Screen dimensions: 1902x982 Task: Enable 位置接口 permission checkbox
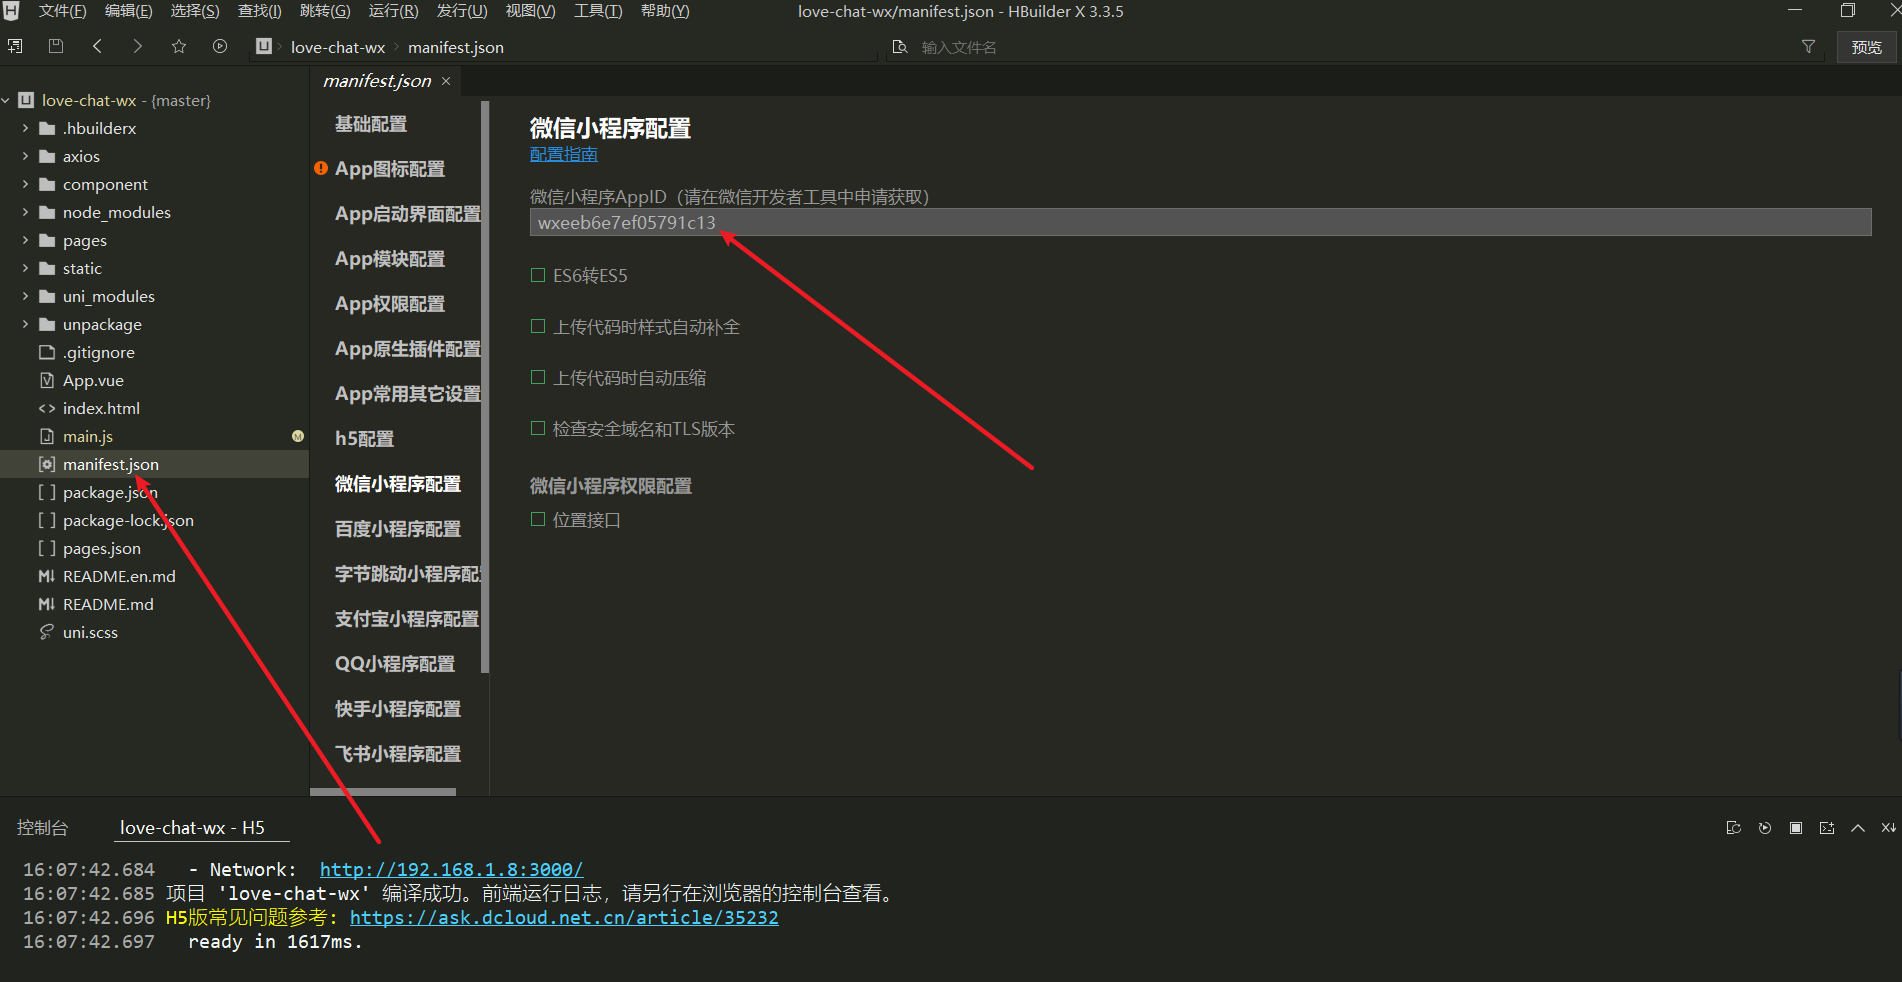[538, 519]
